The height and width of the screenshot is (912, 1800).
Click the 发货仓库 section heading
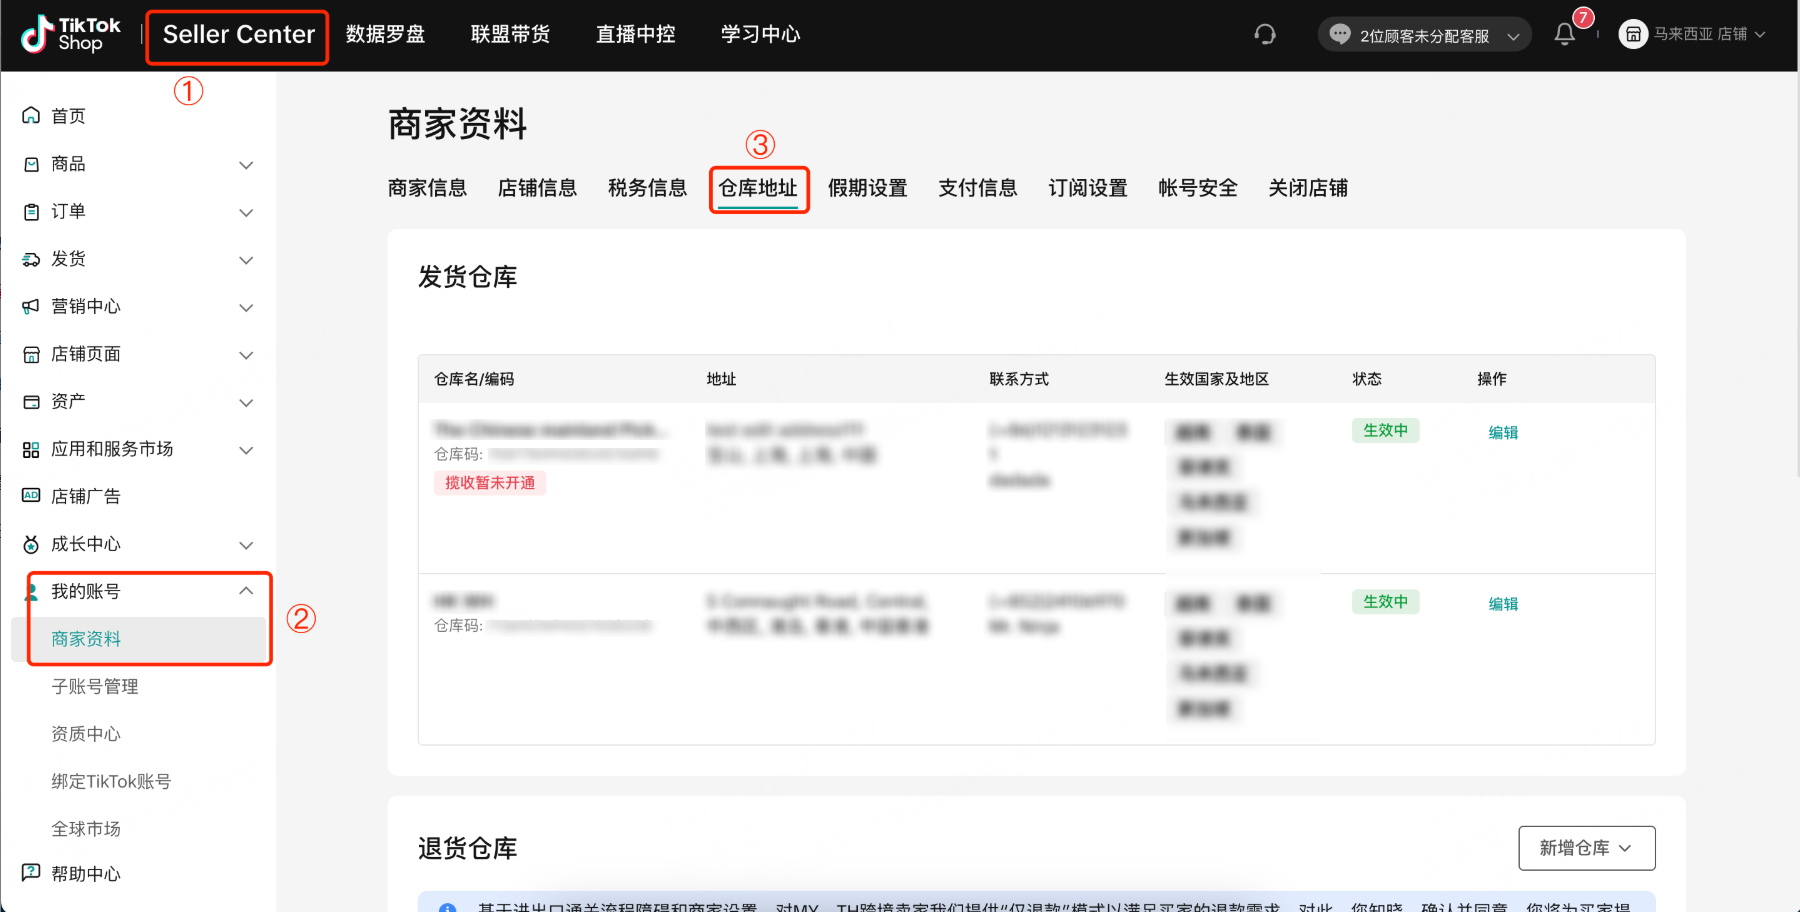coord(467,277)
